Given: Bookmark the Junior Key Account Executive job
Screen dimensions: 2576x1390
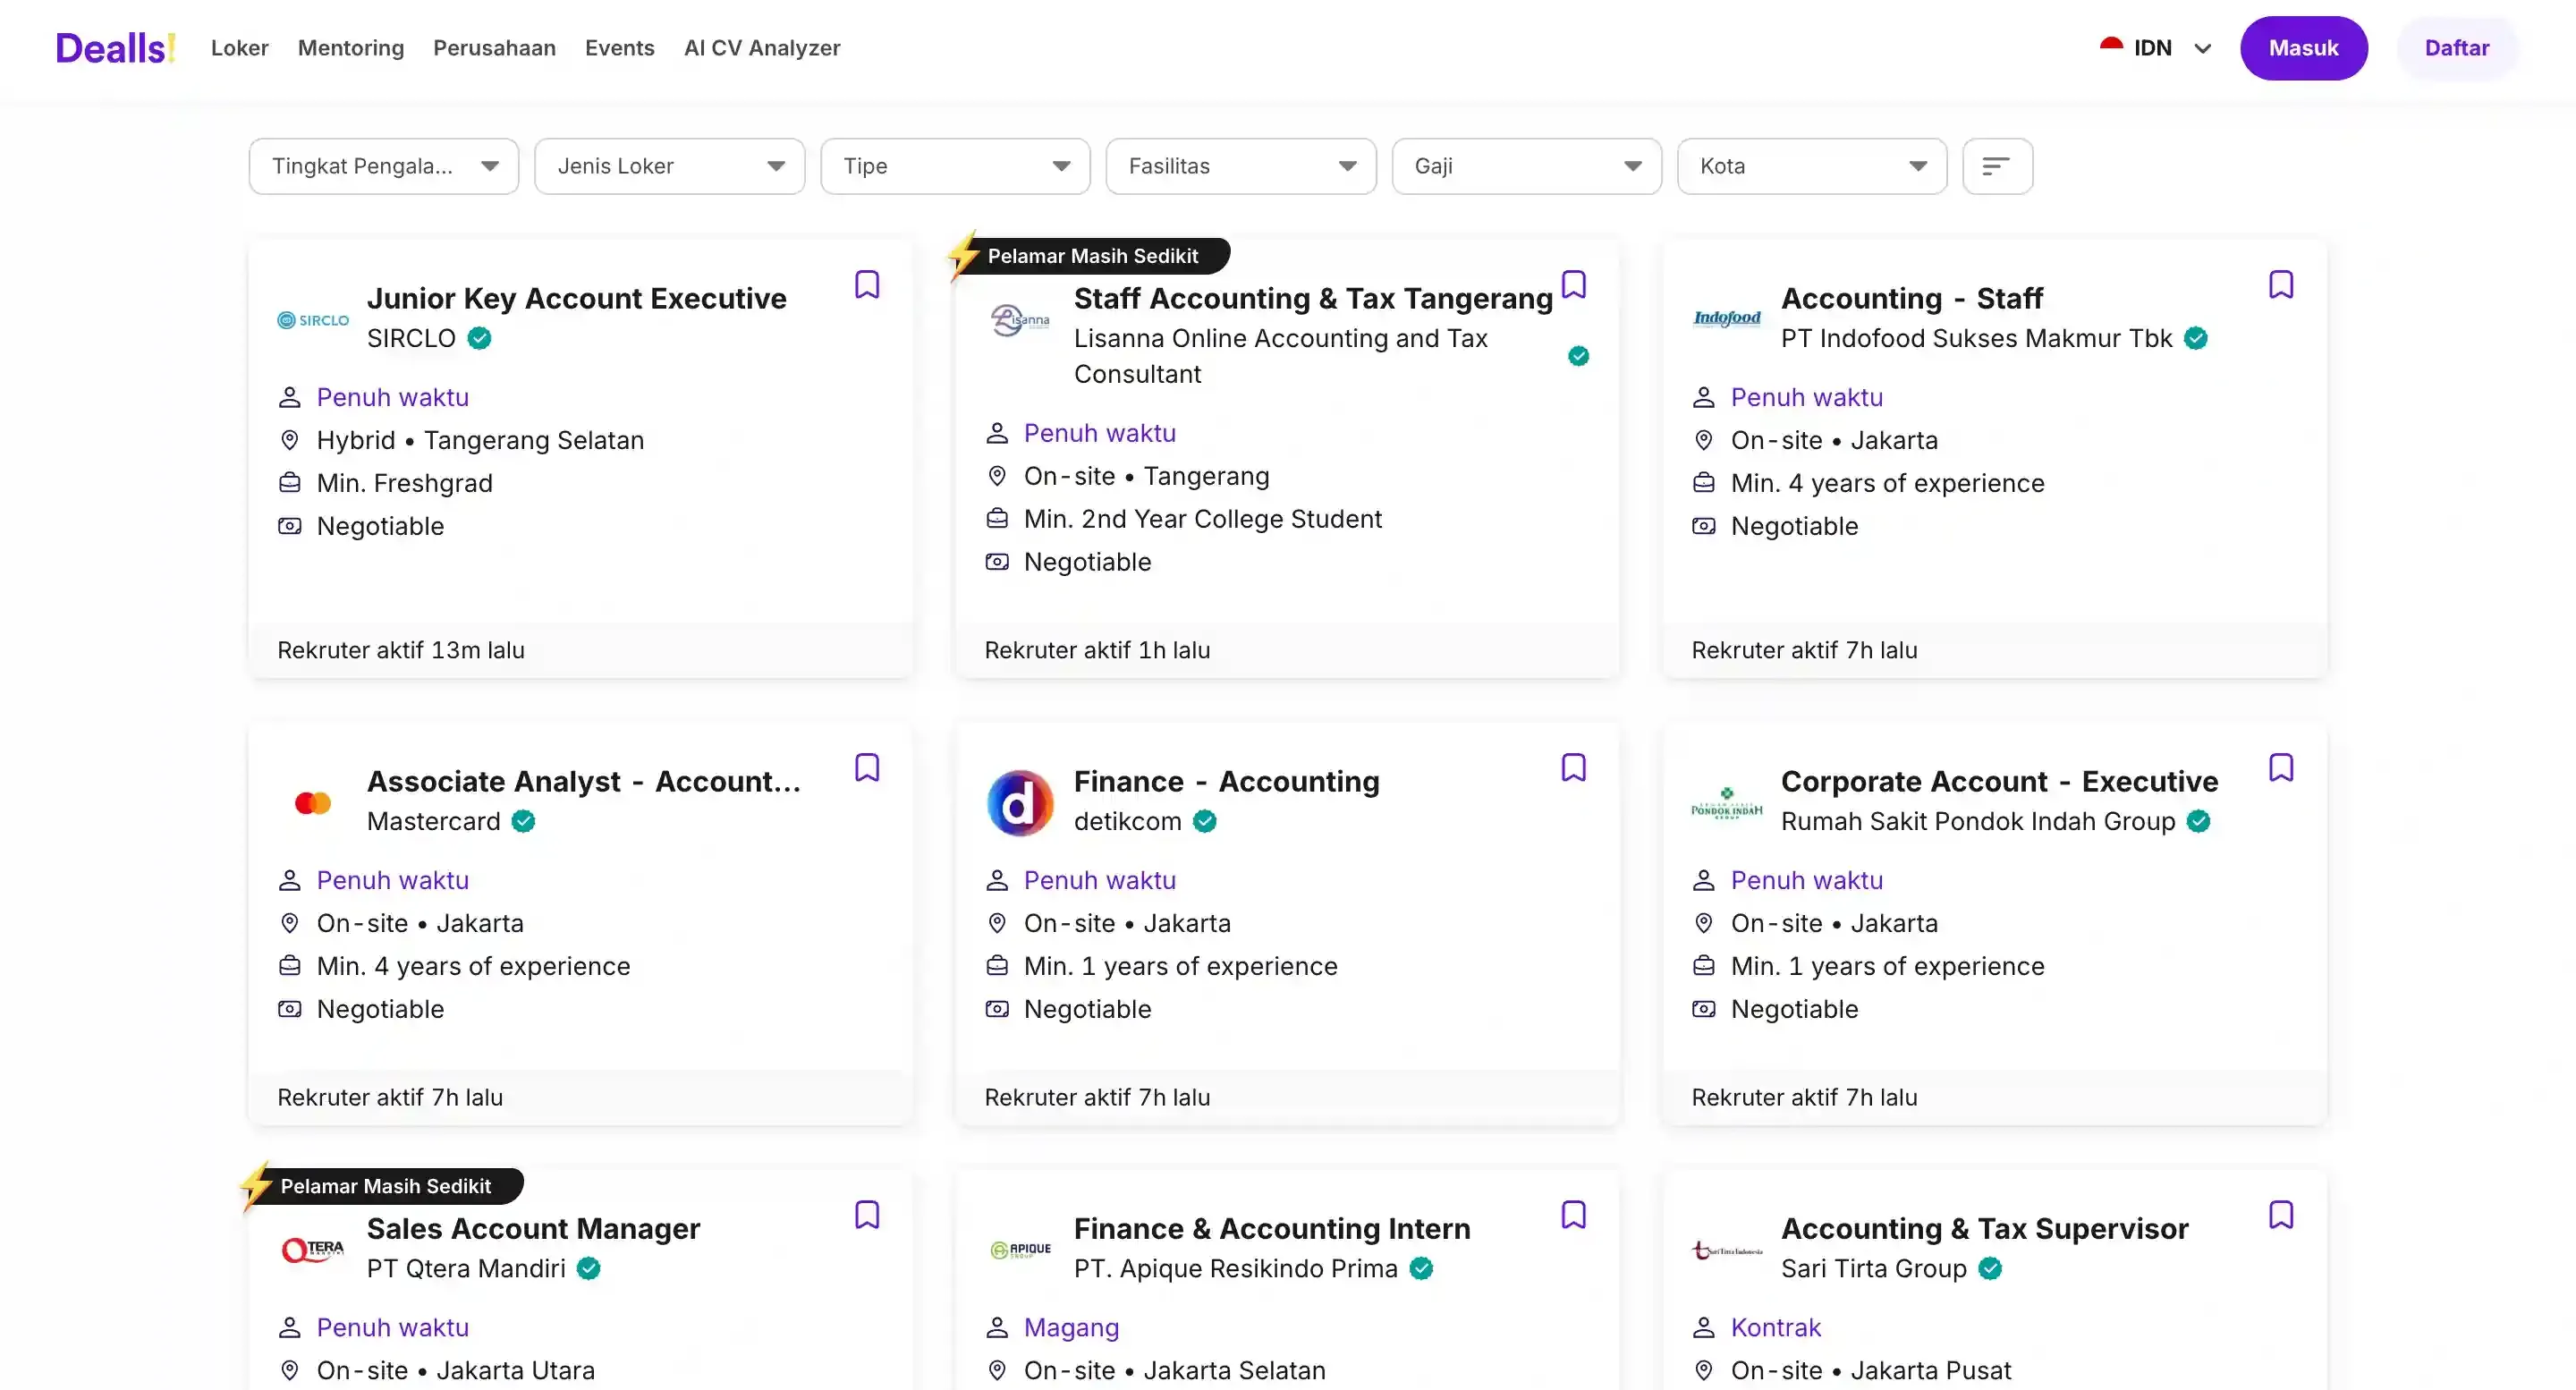Looking at the screenshot, I should click(867, 285).
